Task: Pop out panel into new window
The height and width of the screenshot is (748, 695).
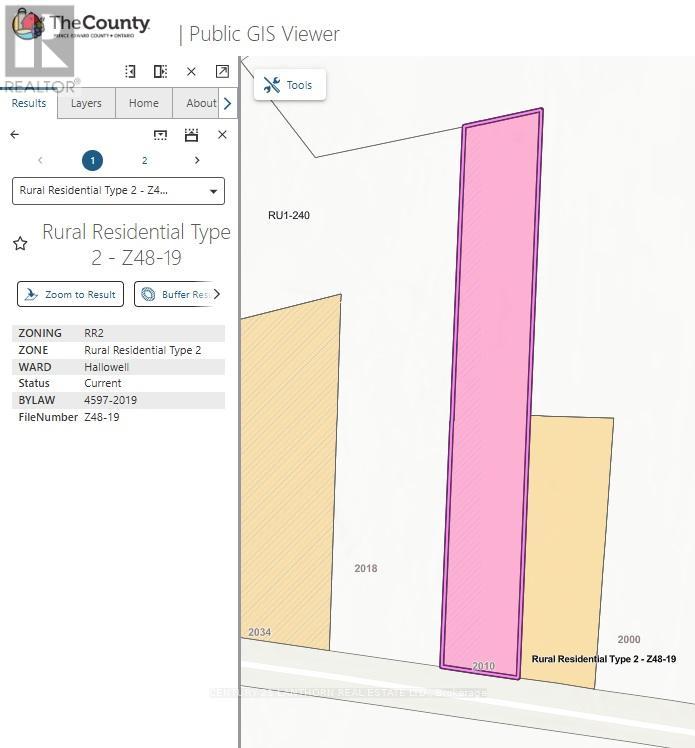Action: click(222, 72)
